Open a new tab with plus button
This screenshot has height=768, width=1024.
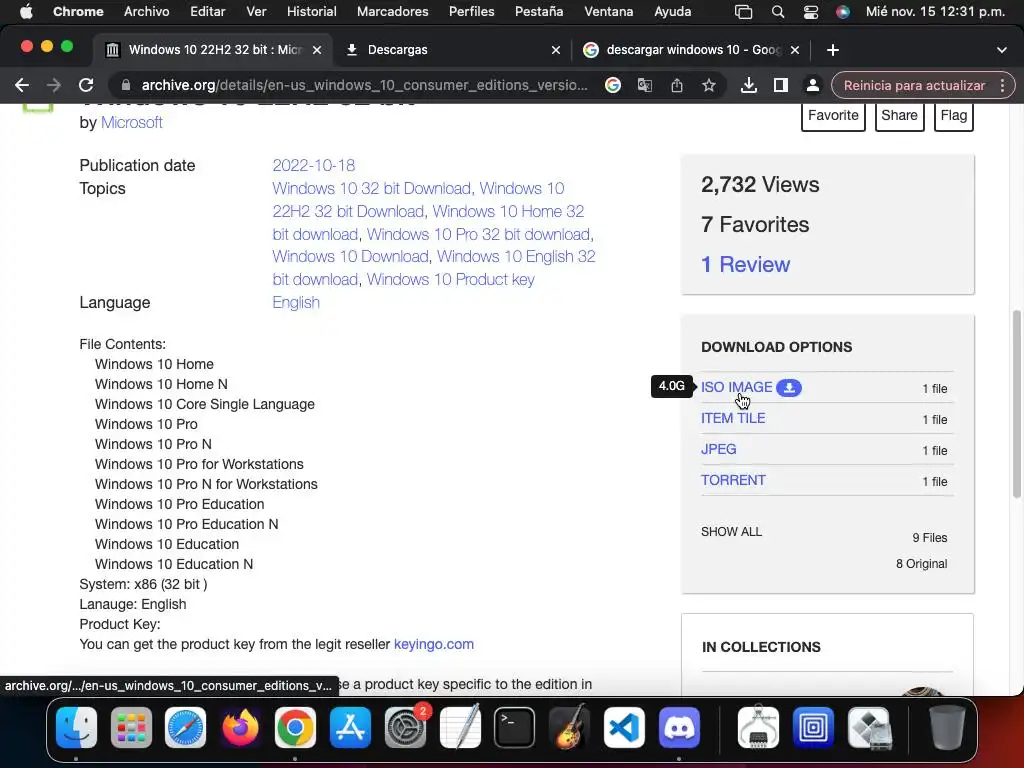coord(833,50)
